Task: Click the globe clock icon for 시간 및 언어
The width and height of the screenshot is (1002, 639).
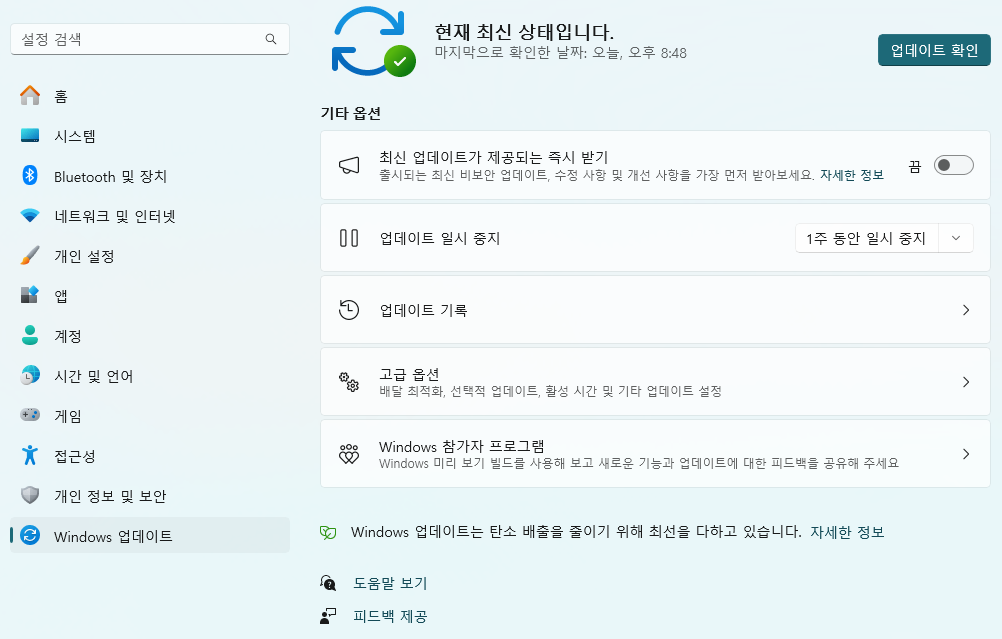Action: (x=30, y=375)
